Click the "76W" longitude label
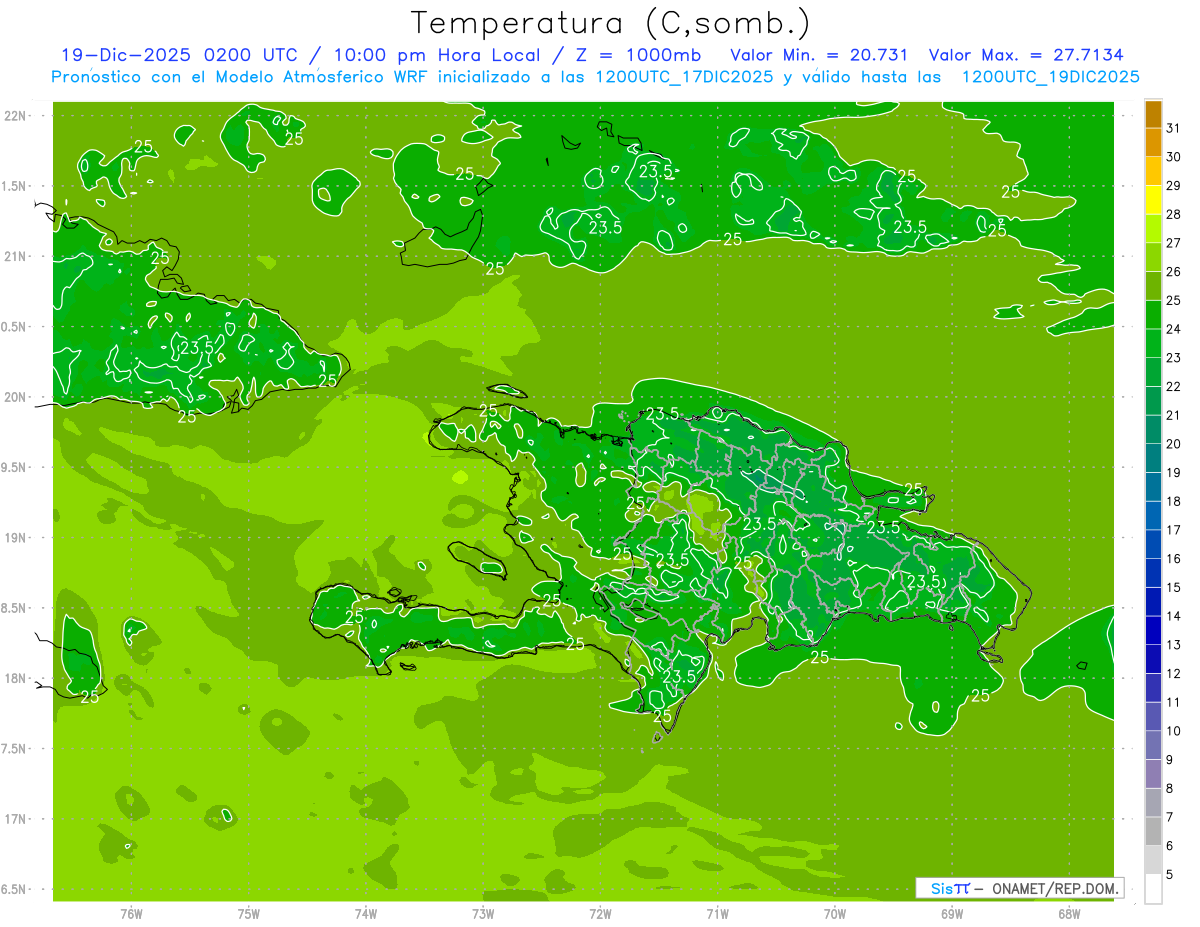Viewport: 1200px width, 927px height. 131,914
